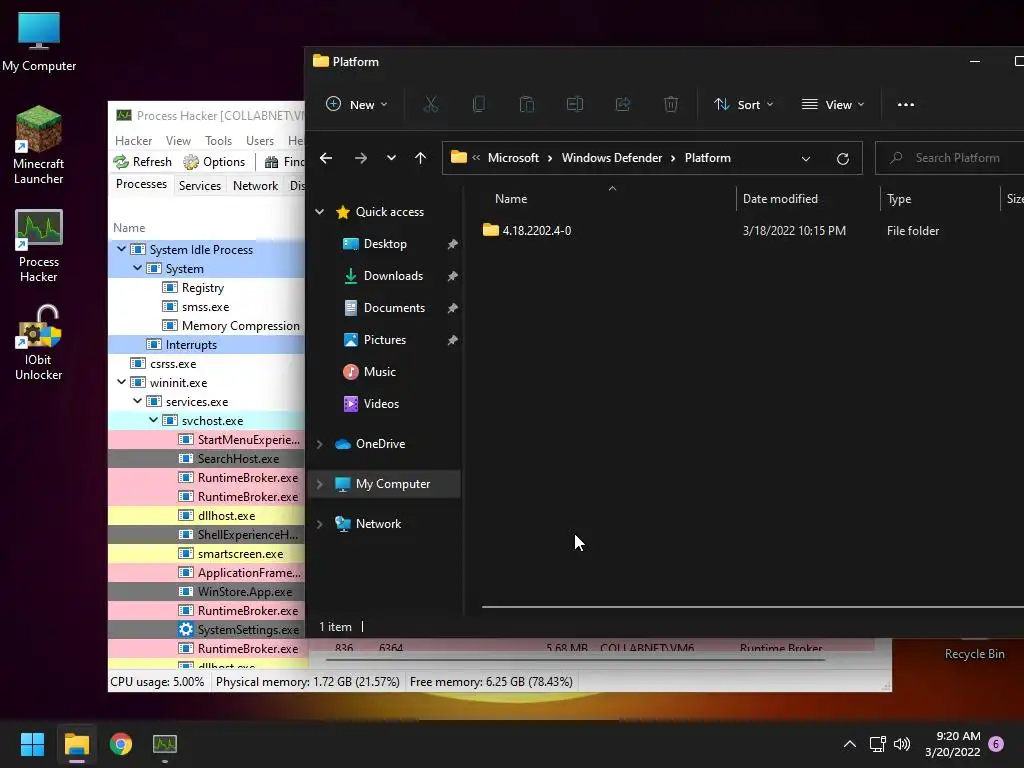Expand My Computer in navigation pane
The height and width of the screenshot is (768, 1024).
319,484
